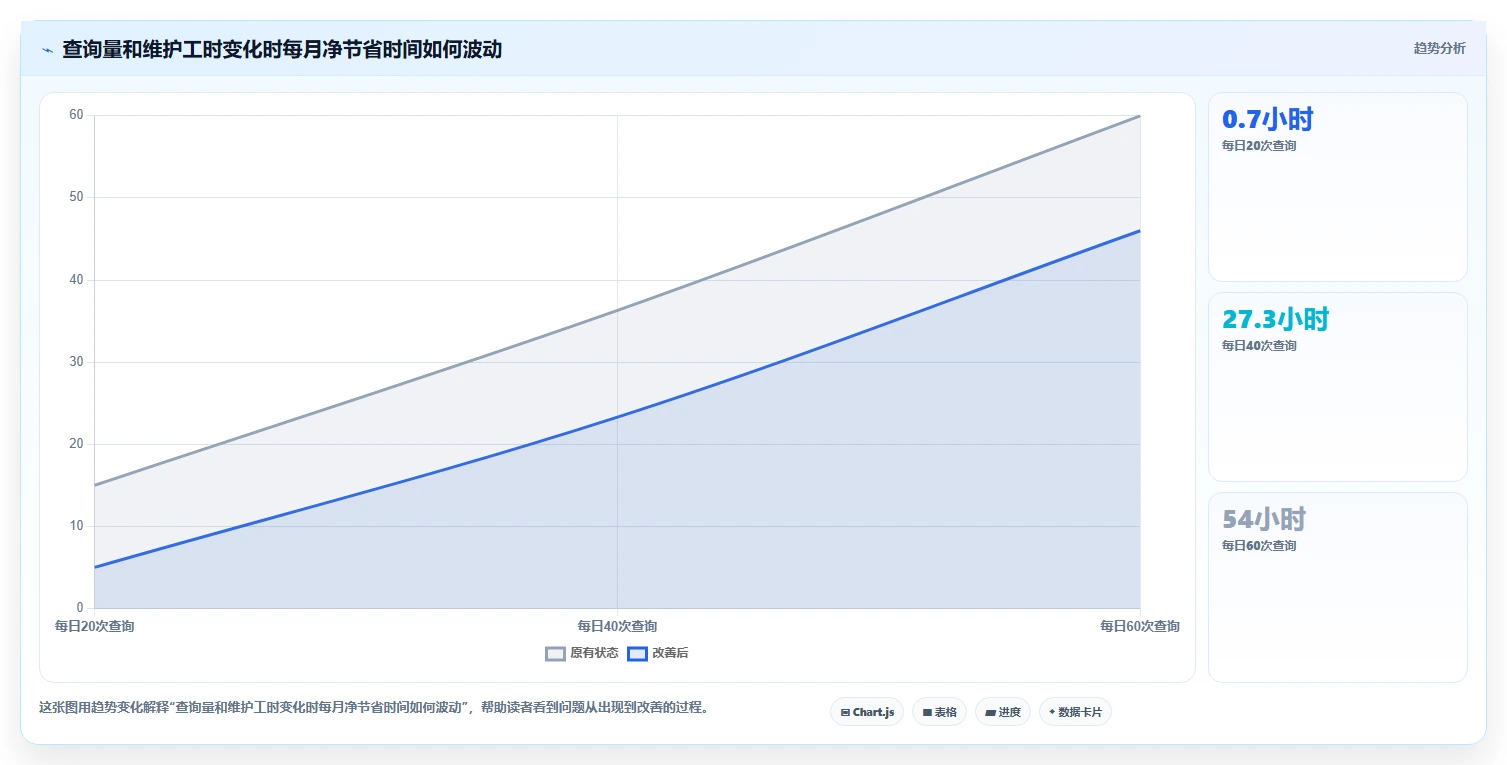This screenshot has width=1507, height=765.
Task: Toggle the 改善后 legend item
Action: tap(658, 654)
